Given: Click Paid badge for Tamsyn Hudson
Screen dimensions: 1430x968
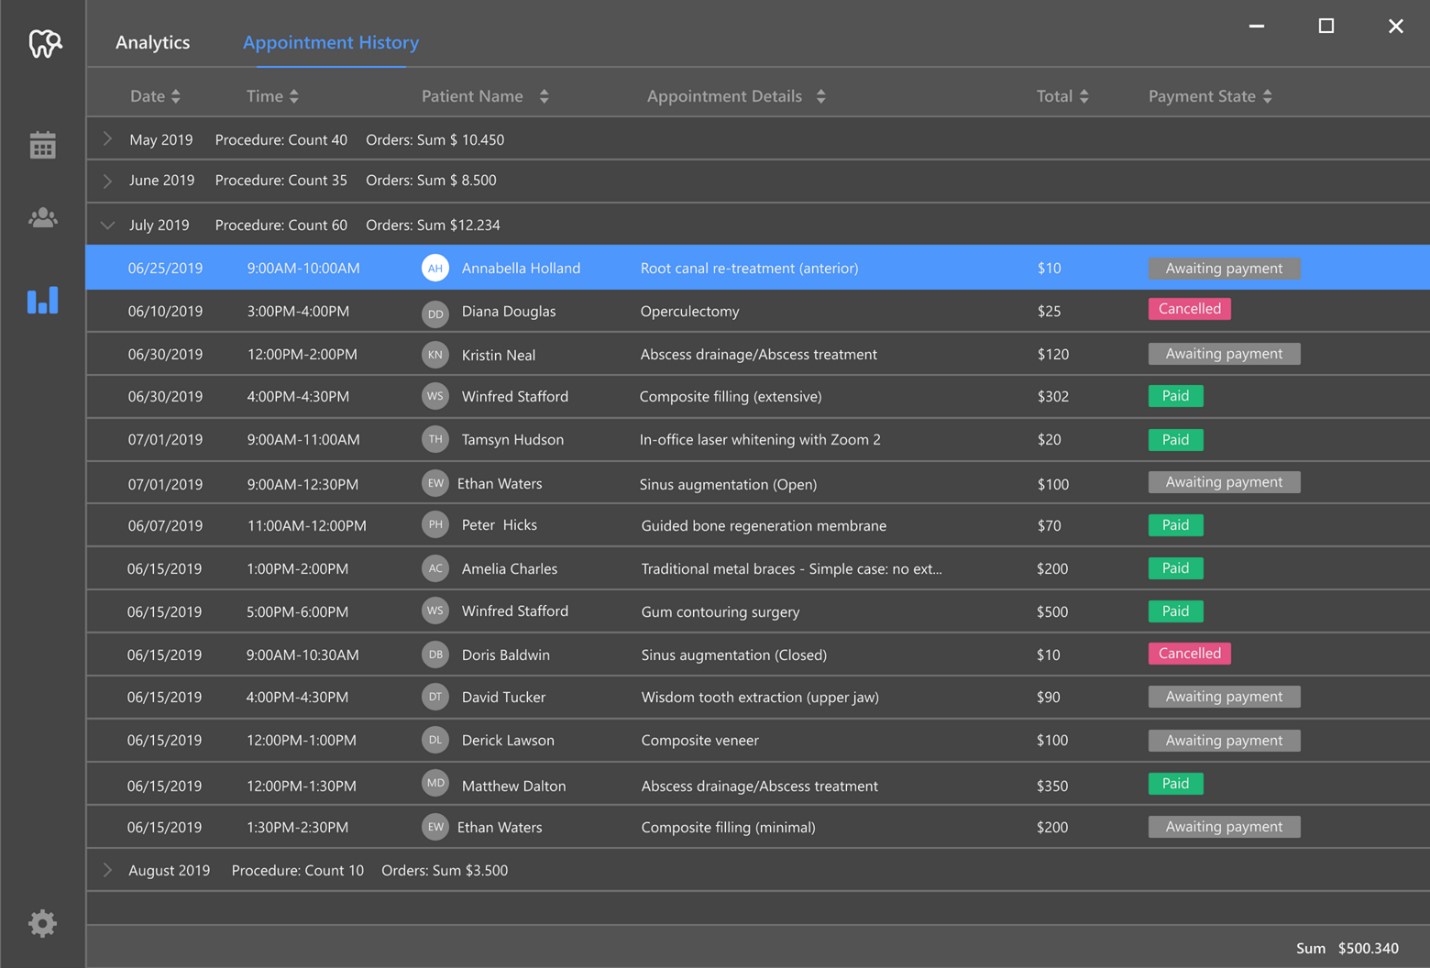Looking at the screenshot, I should (1175, 440).
